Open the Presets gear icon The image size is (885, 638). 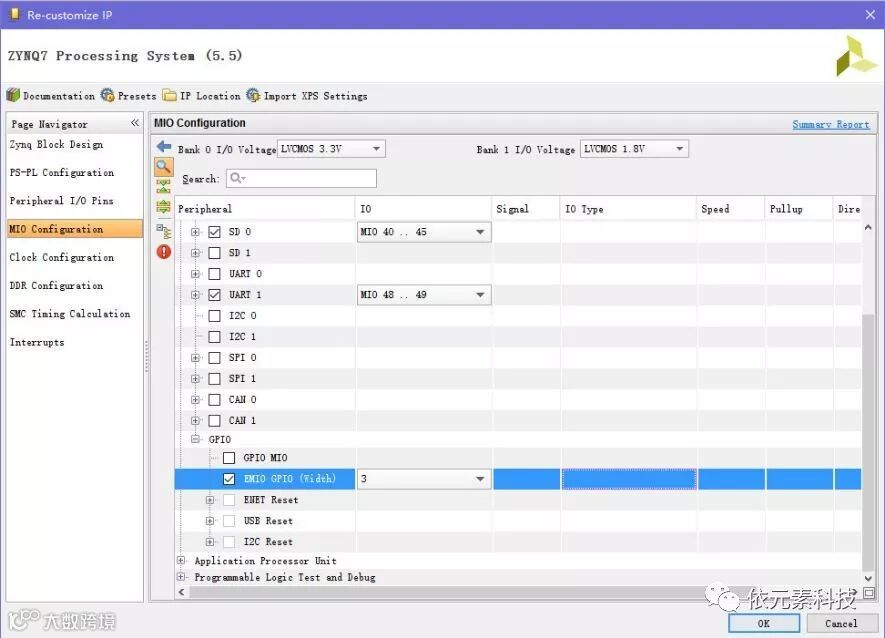point(107,95)
